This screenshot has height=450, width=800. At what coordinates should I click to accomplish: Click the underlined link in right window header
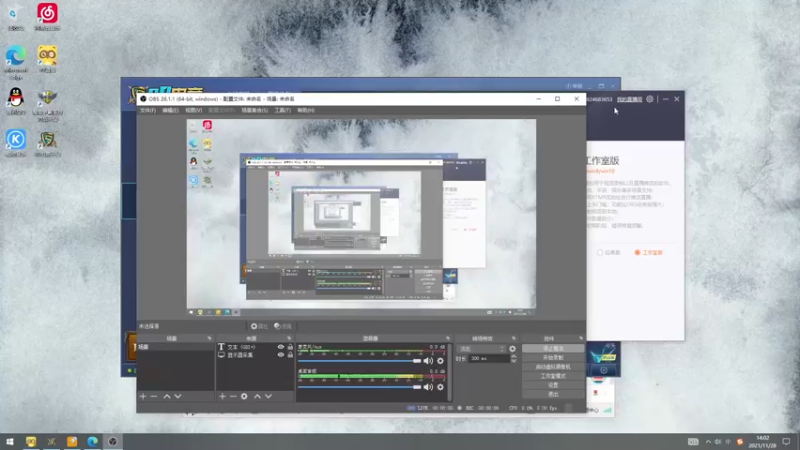(630, 99)
